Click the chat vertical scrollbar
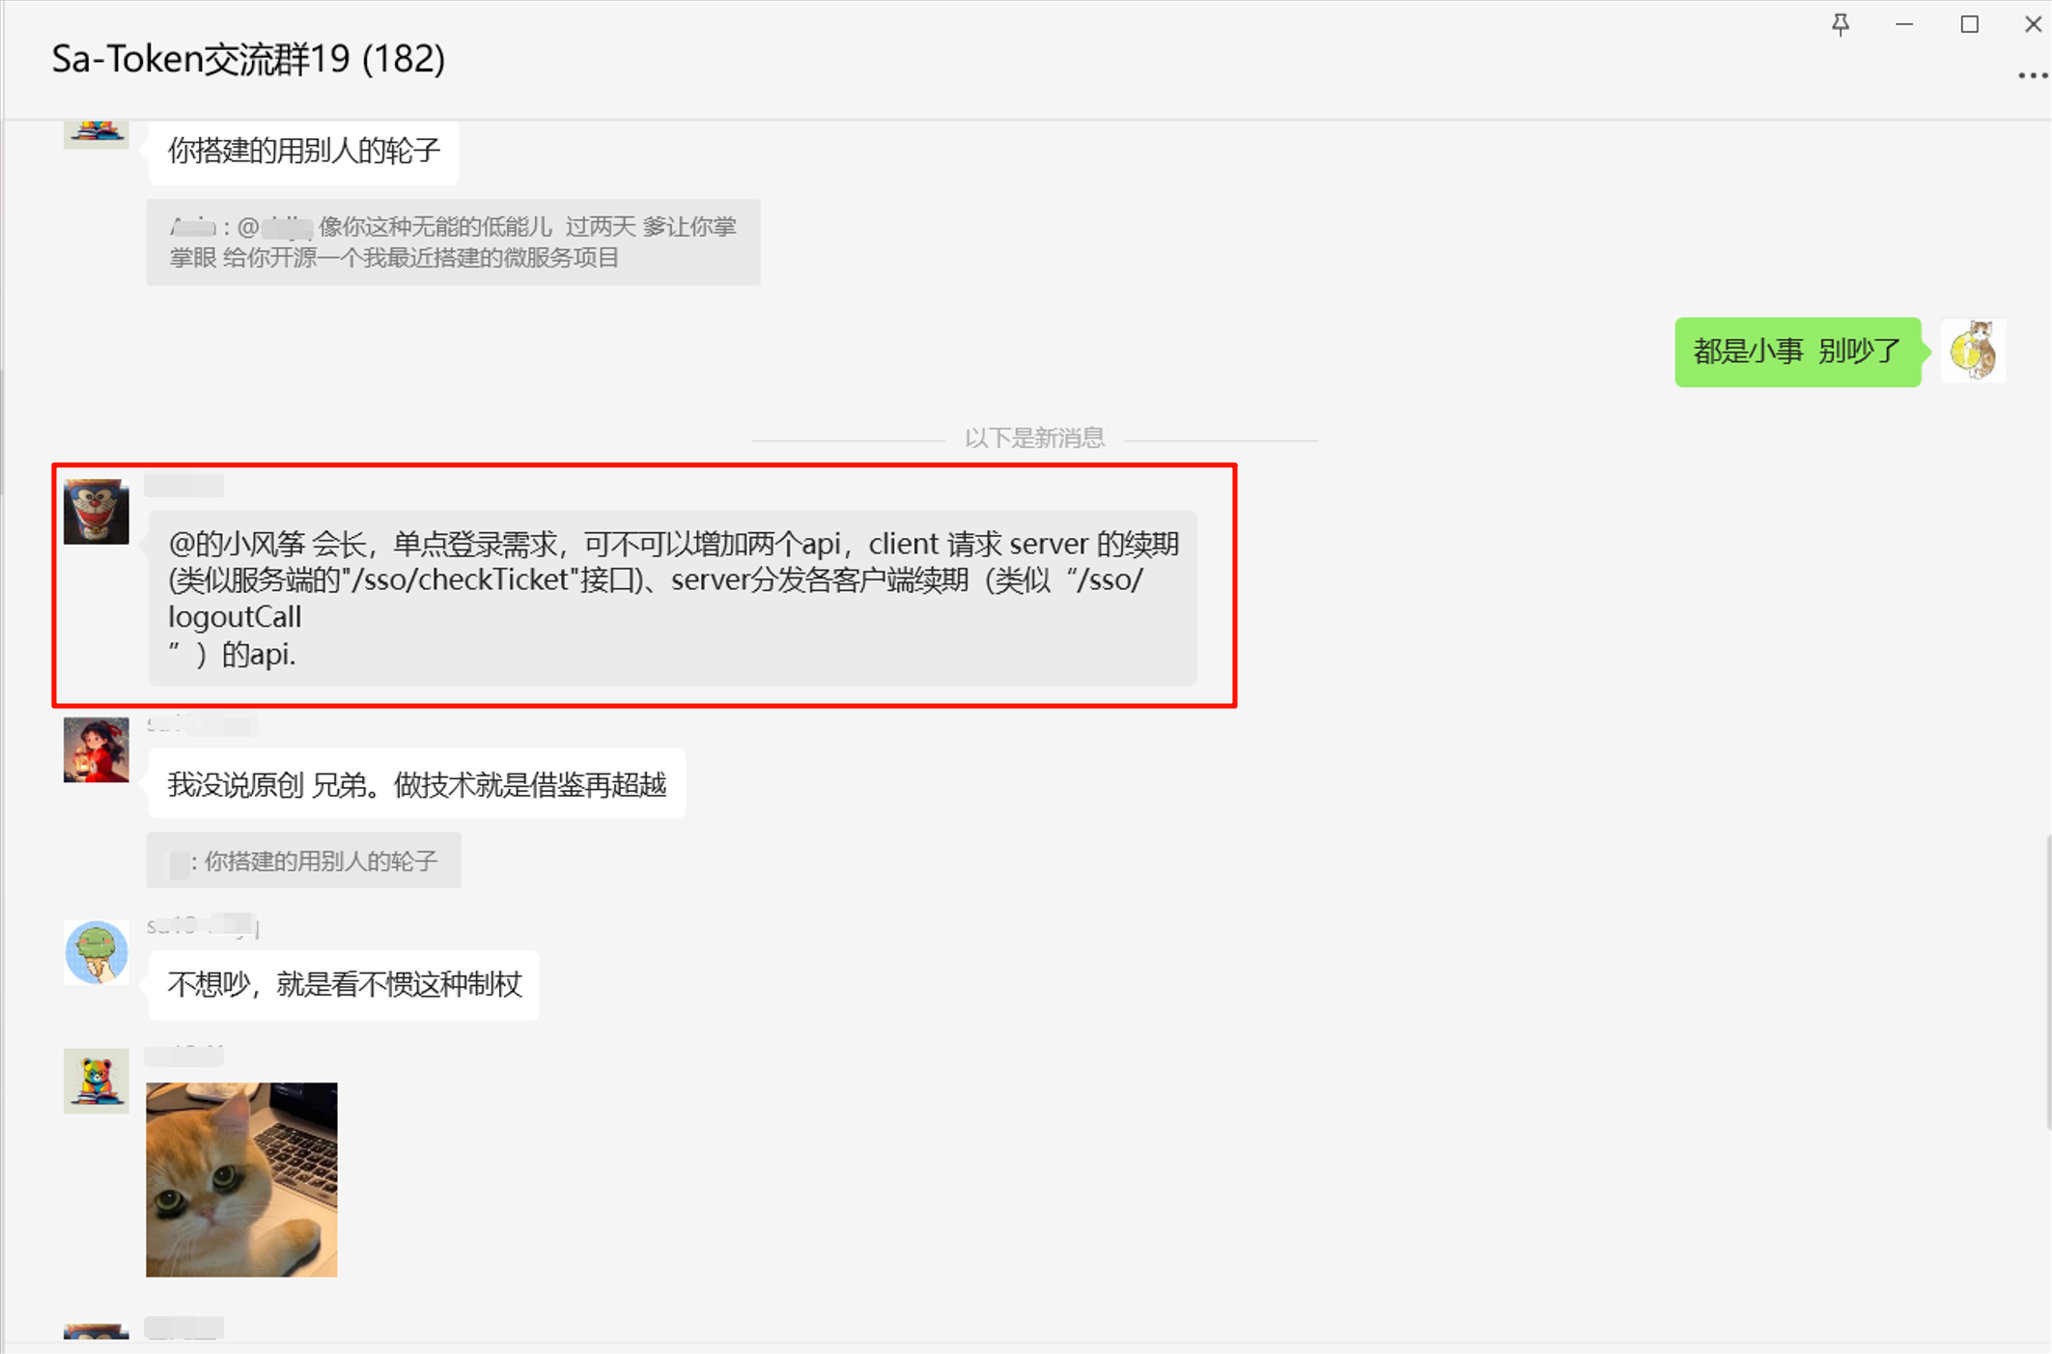The image size is (2052, 1354). coord(2047,983)
